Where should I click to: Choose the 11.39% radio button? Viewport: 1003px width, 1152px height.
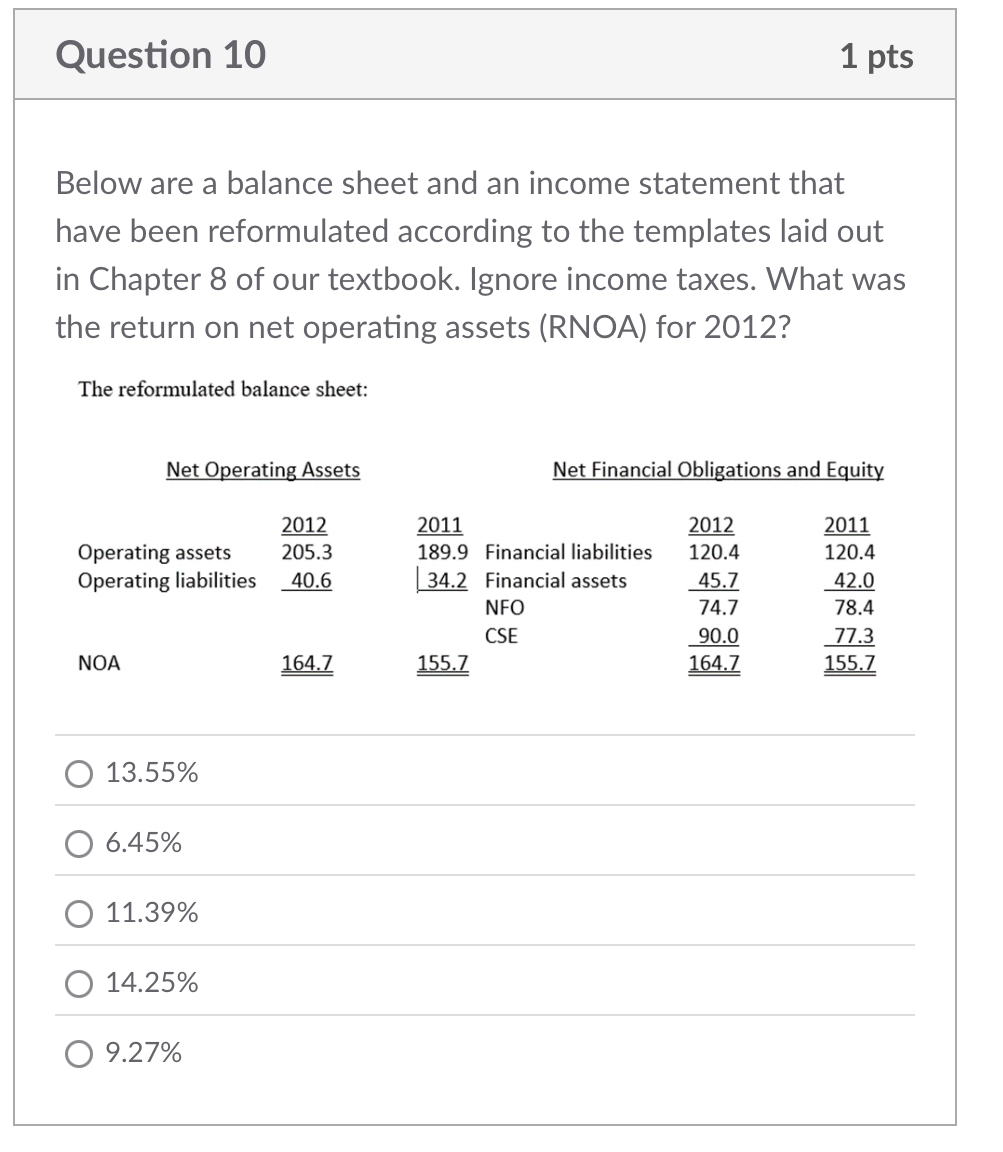78,912
